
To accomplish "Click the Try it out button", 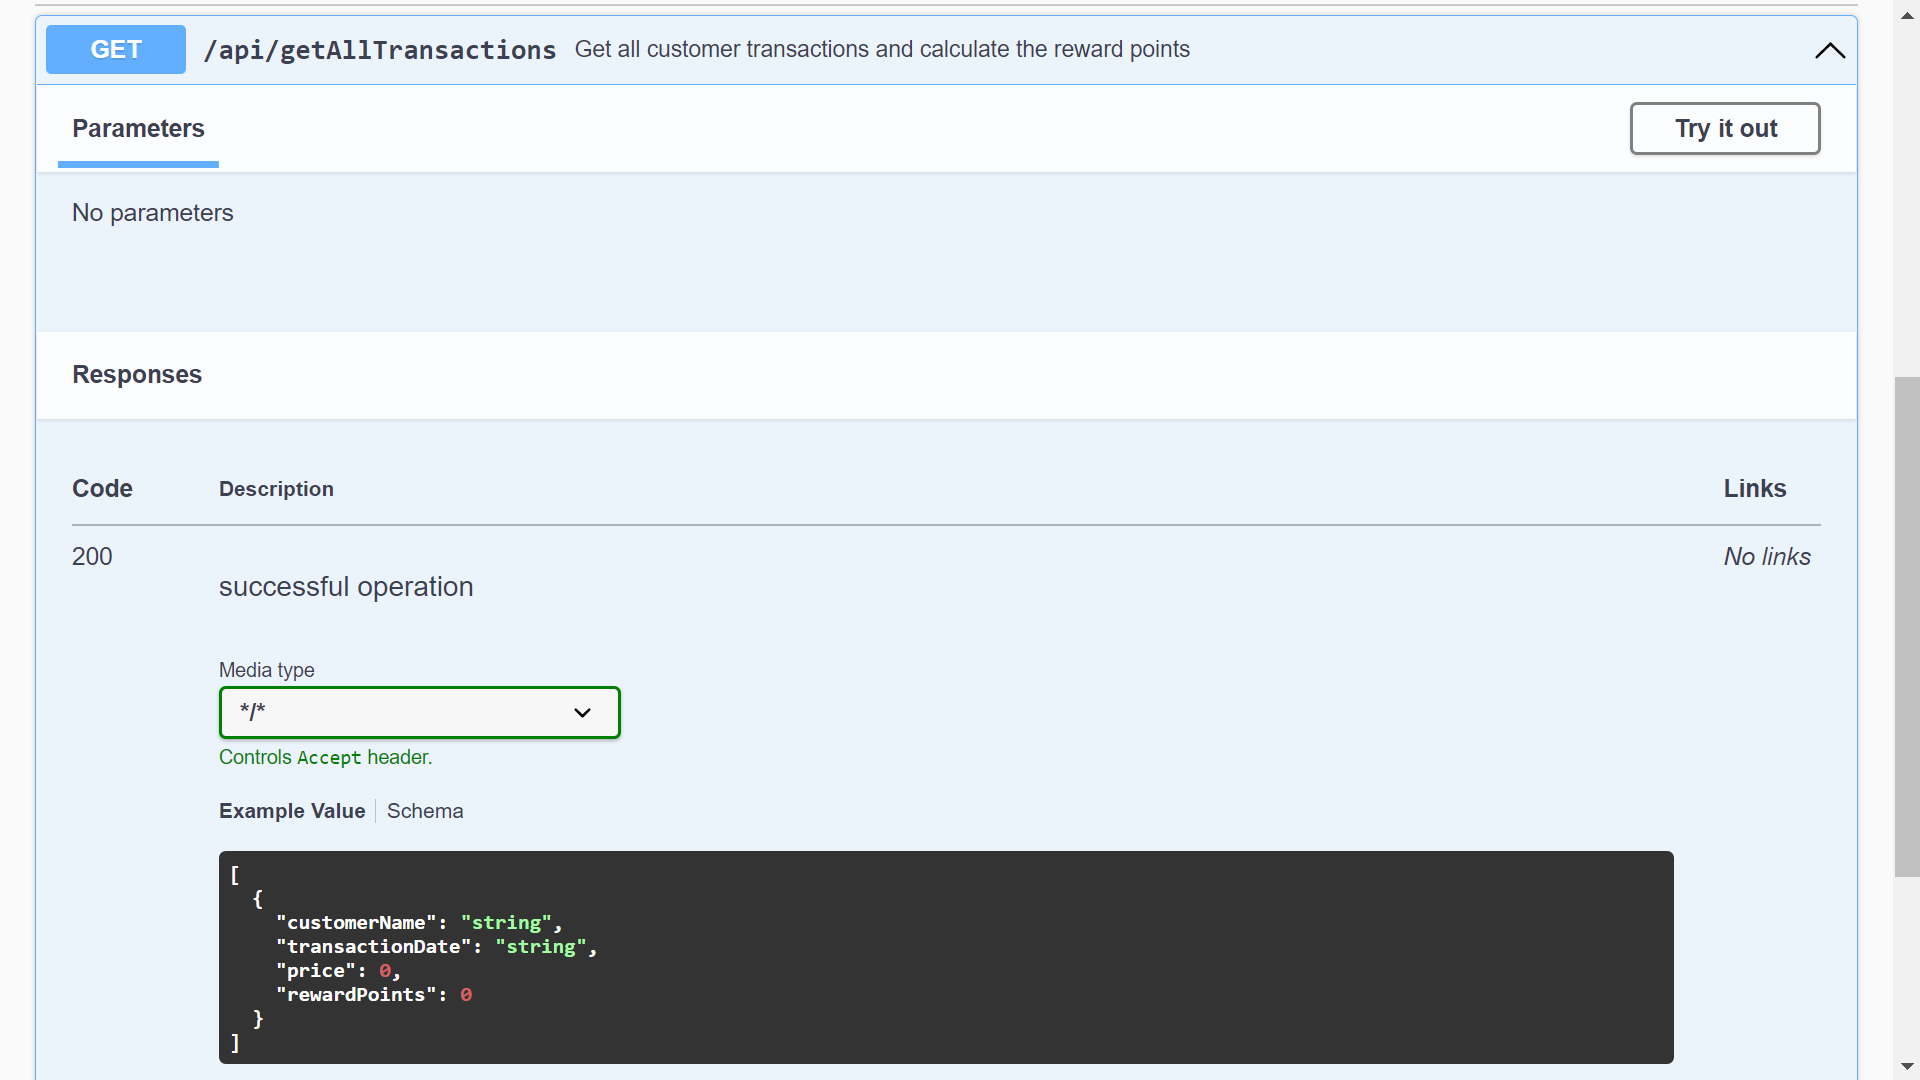I will [1725, 128].
